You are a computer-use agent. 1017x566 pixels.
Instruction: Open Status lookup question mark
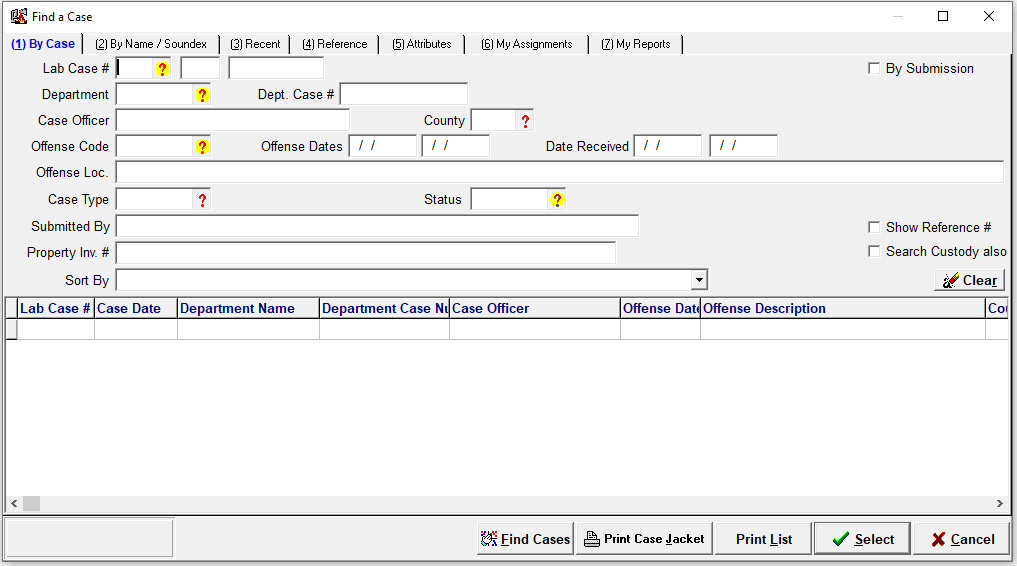[557, 200]
